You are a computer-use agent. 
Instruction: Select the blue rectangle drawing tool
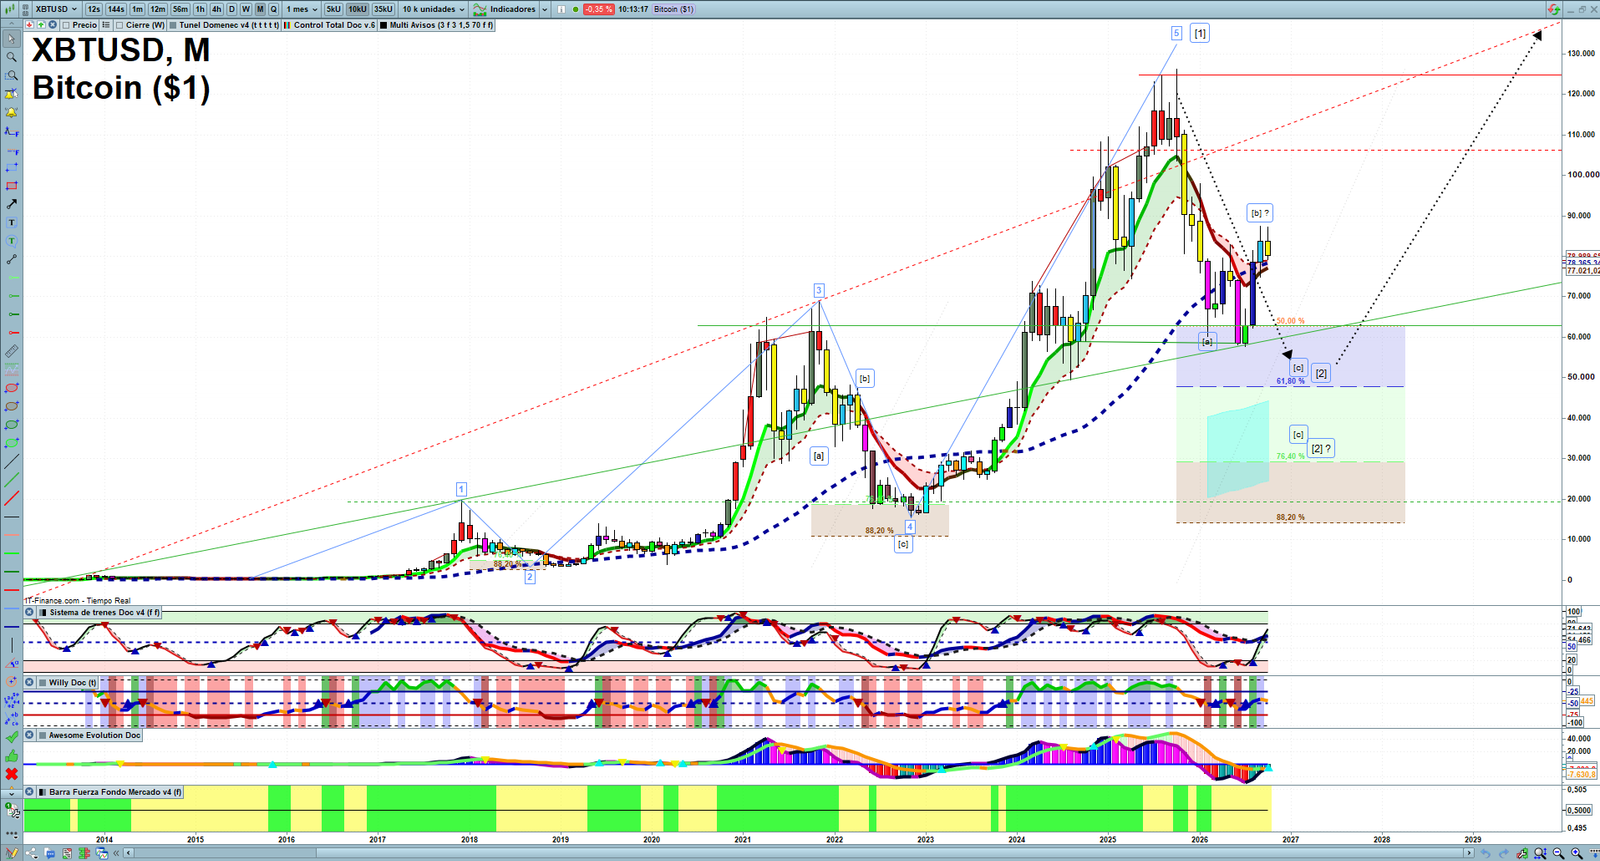[12, 168]
